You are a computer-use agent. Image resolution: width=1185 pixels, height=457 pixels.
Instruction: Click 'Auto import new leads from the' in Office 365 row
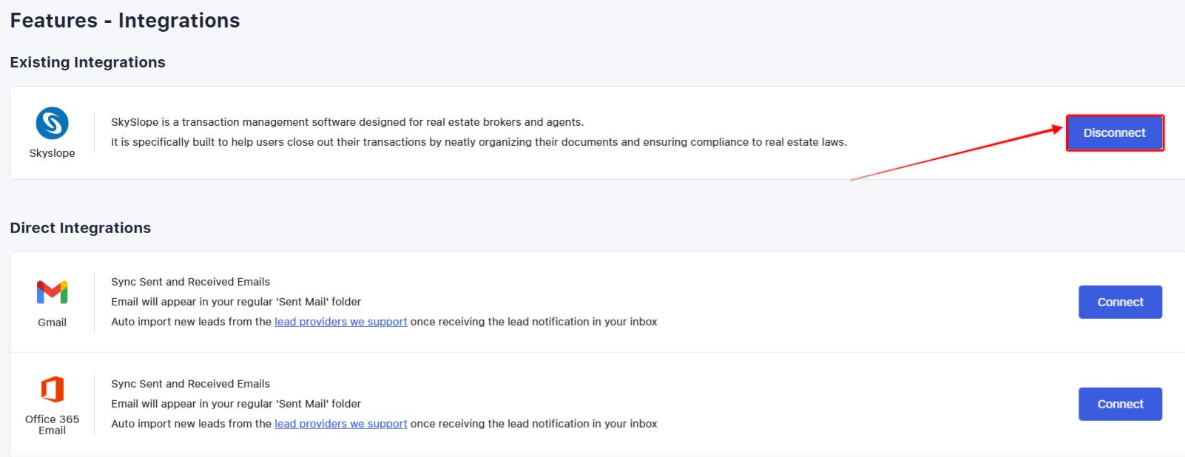pos(191,424)
